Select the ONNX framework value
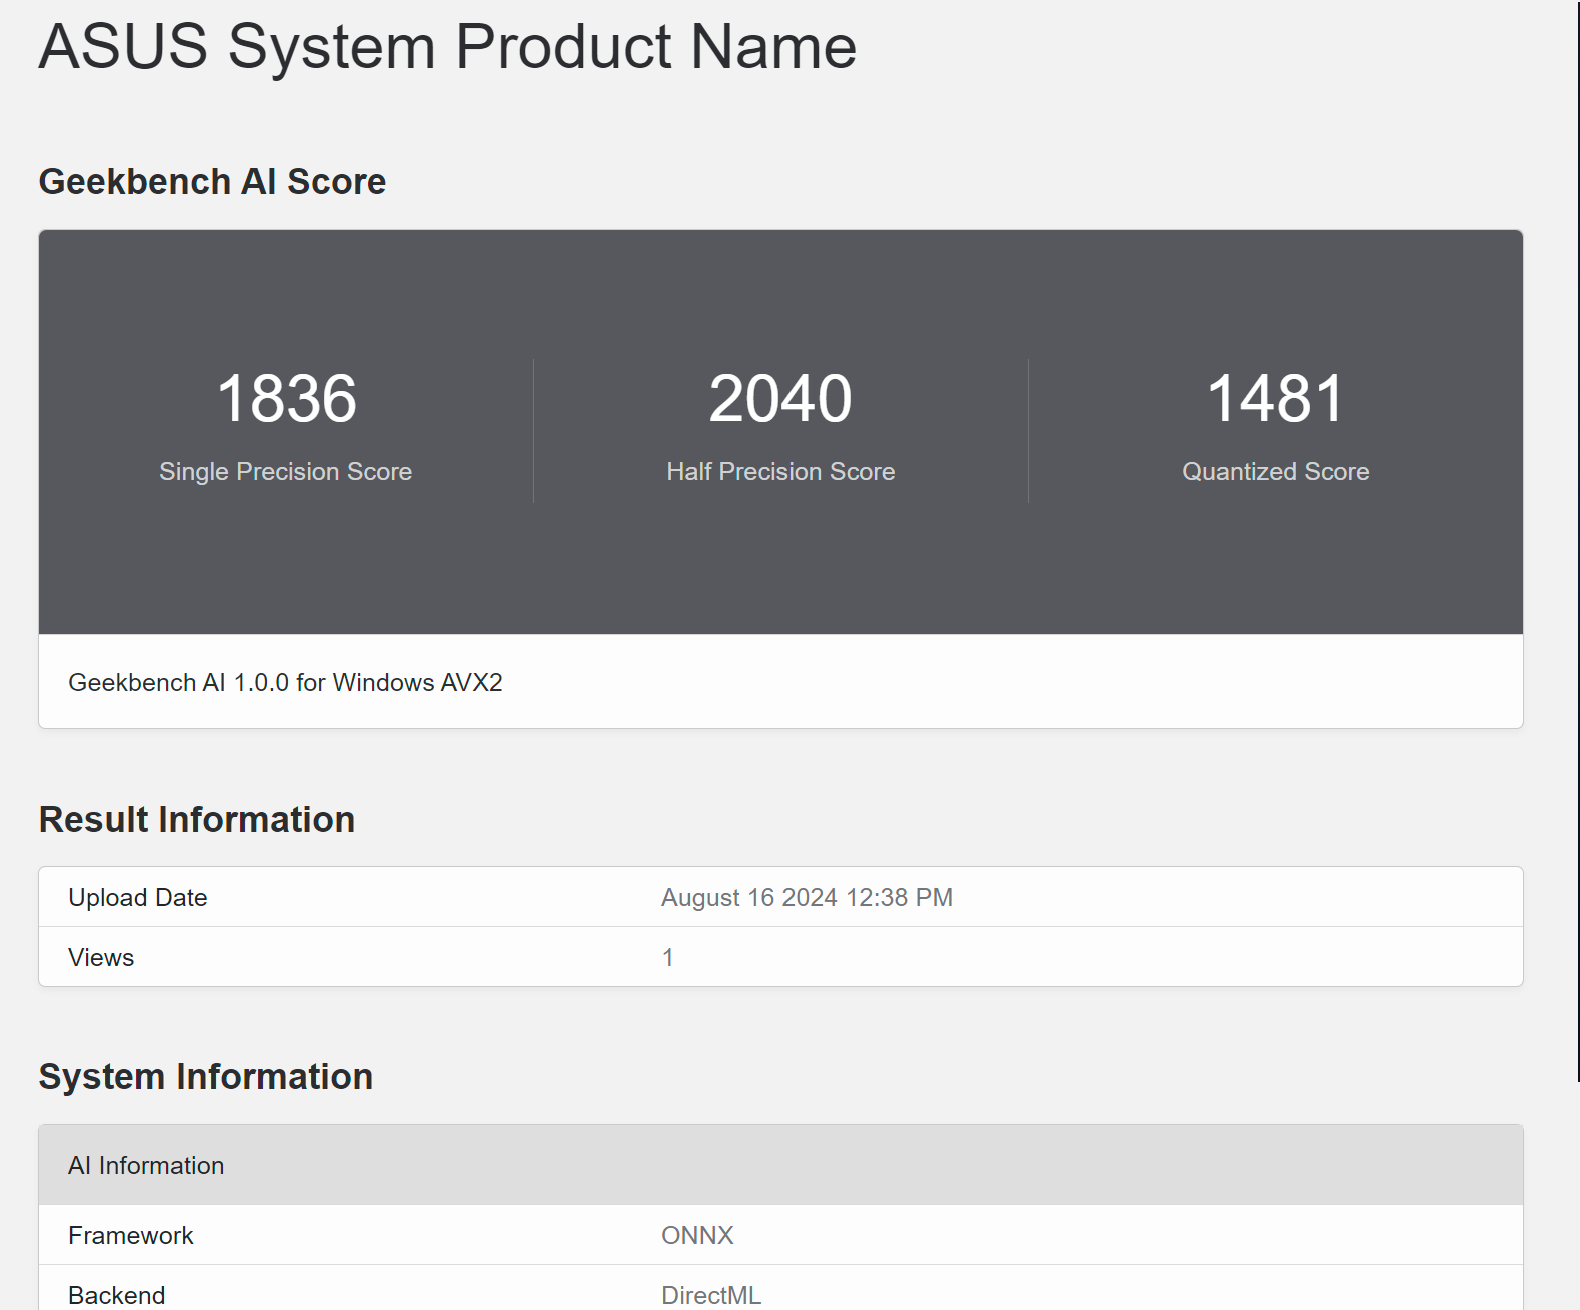This screenshot has height=1310, width=1580. 698,1235
